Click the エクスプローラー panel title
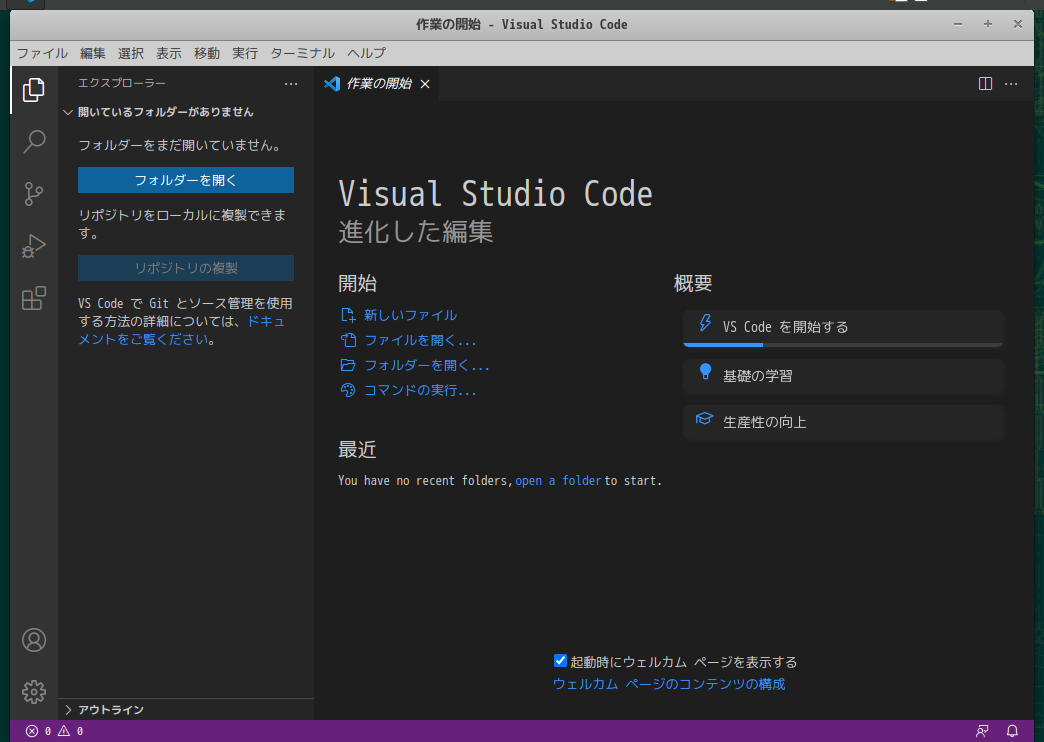This screenshot has width=1044, height=742. [x=122, y=83]
